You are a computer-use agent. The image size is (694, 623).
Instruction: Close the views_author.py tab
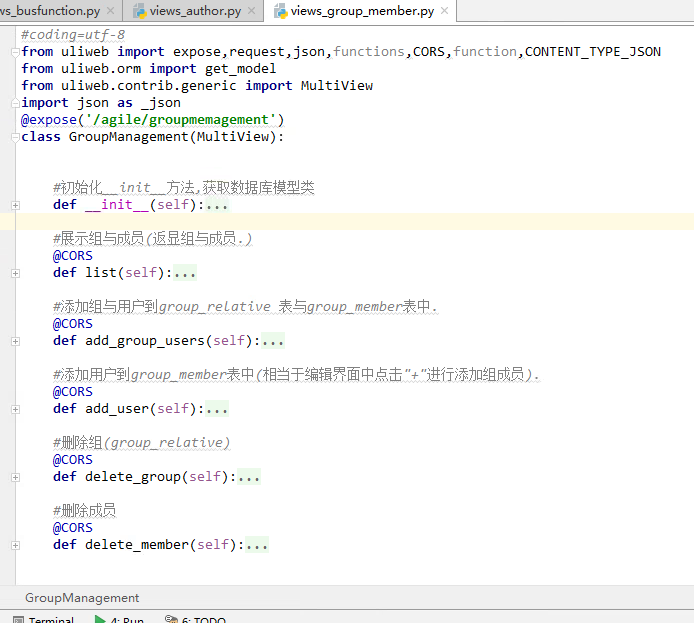click(x=252, y=11)
